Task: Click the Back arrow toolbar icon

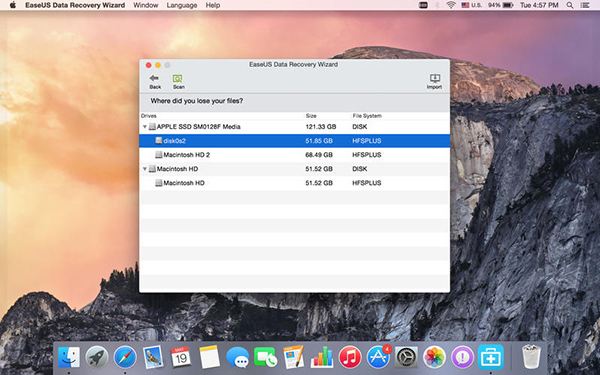Action: [x=155, y=78]
